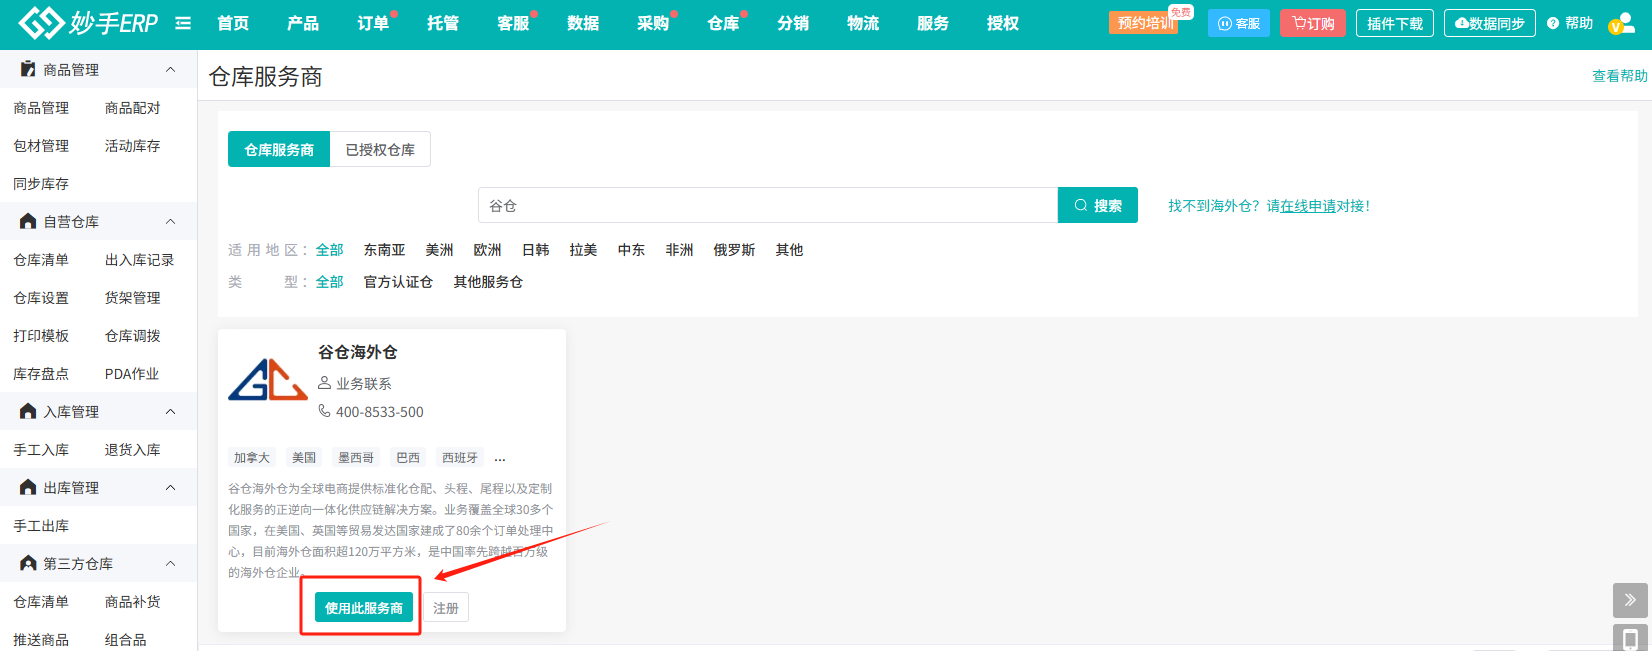Collapse the 入库管理 sidebar section
The image size is (1652, 651).
(x=170, y=411)
